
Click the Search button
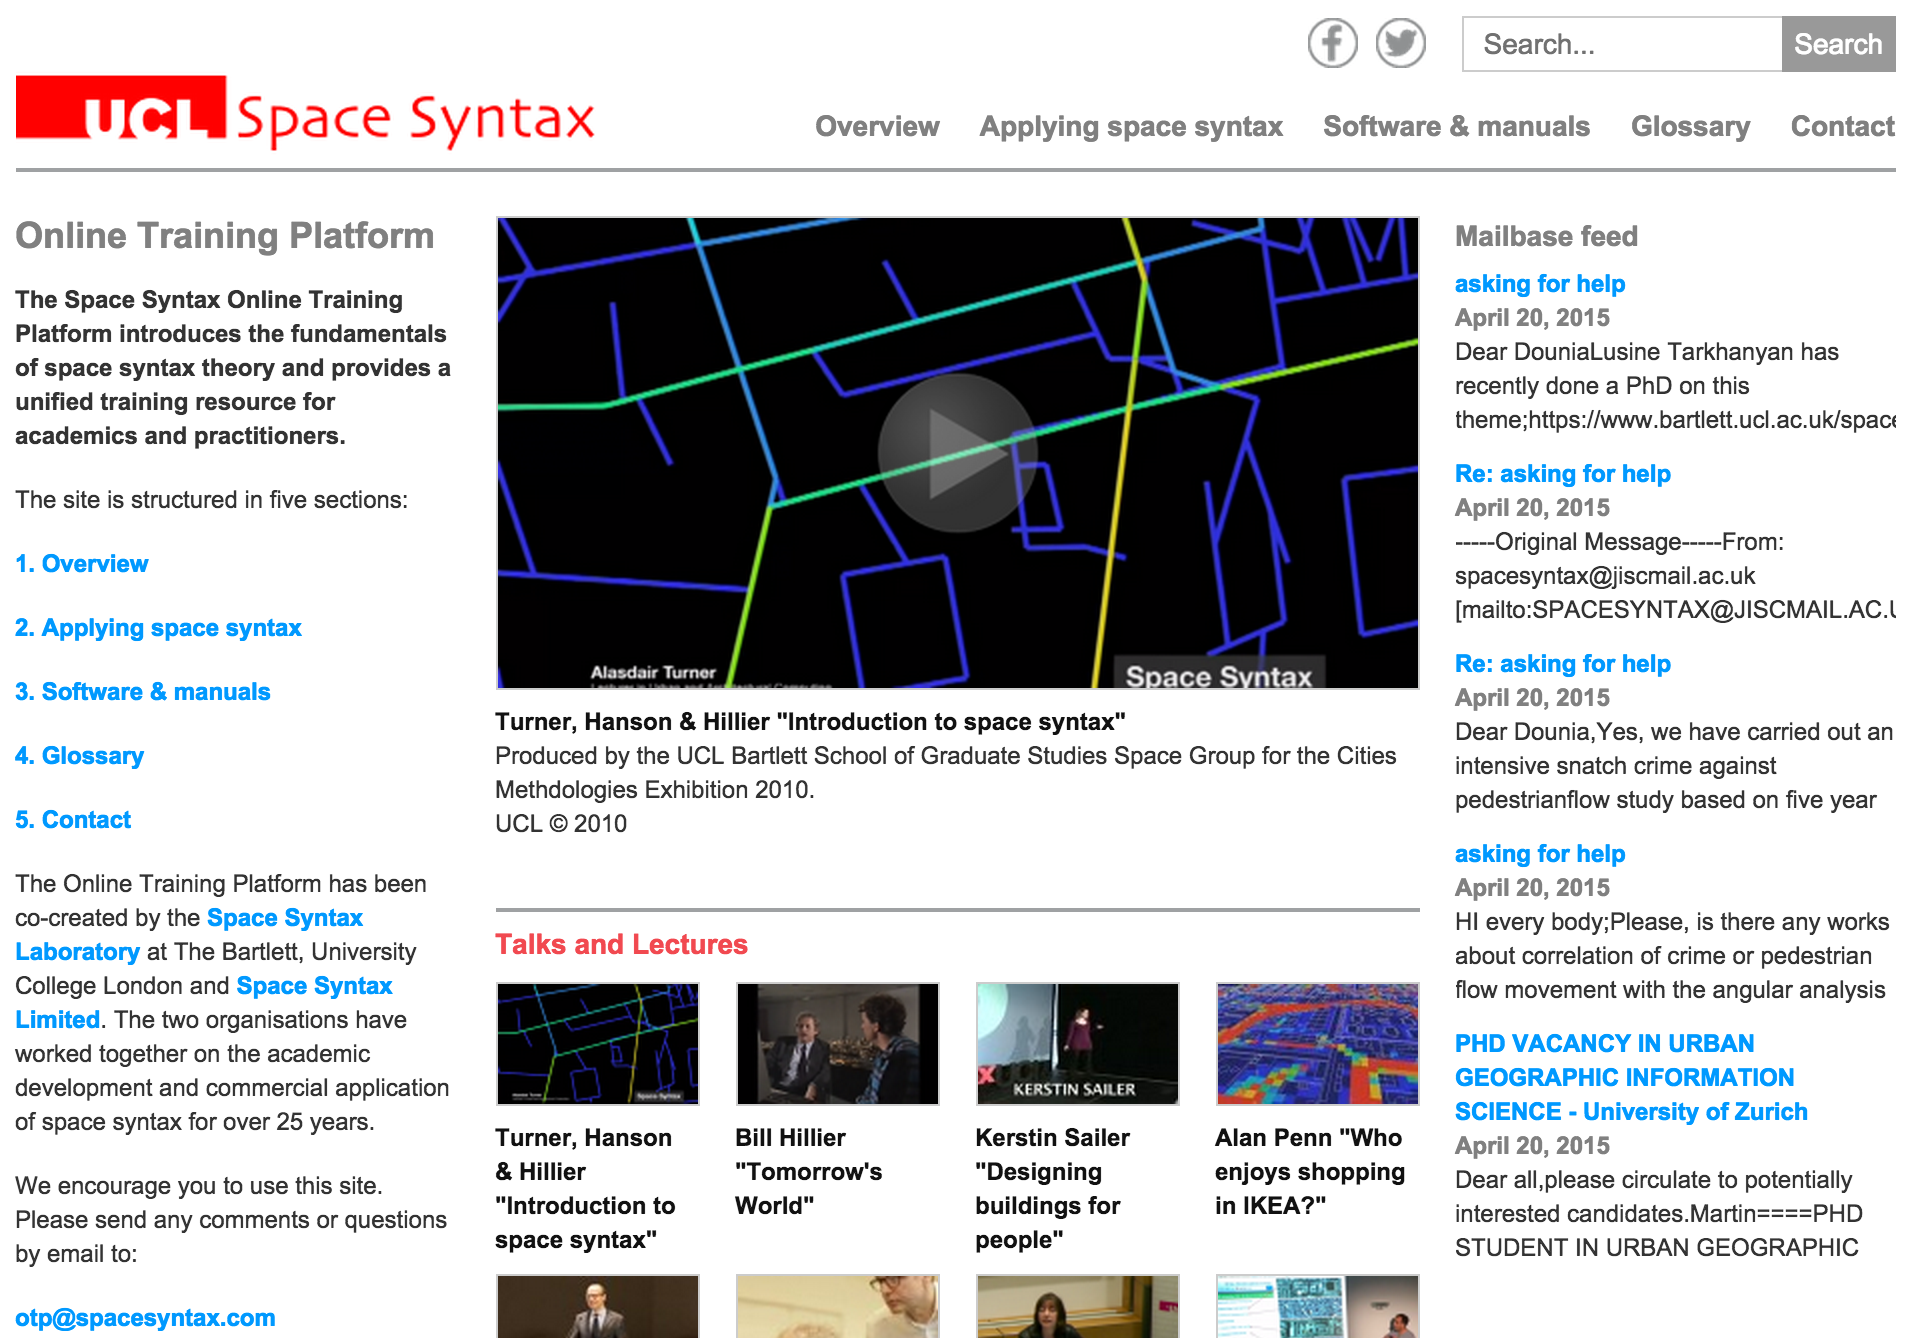click(x=1838, y=44)
